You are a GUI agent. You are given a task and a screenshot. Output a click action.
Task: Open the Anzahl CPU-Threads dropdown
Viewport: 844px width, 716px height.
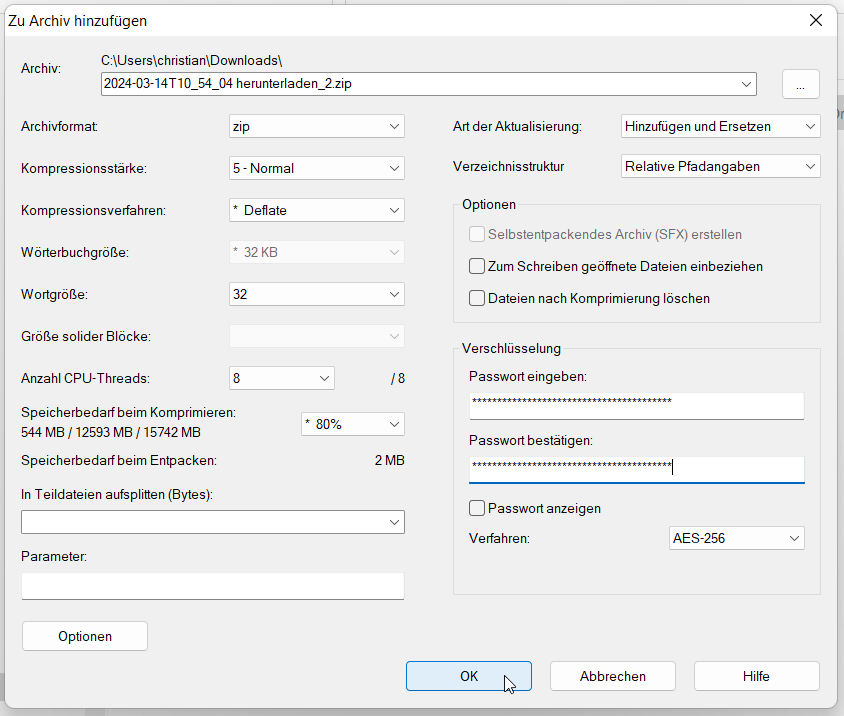pyautogui.click(x=282, y=378)
